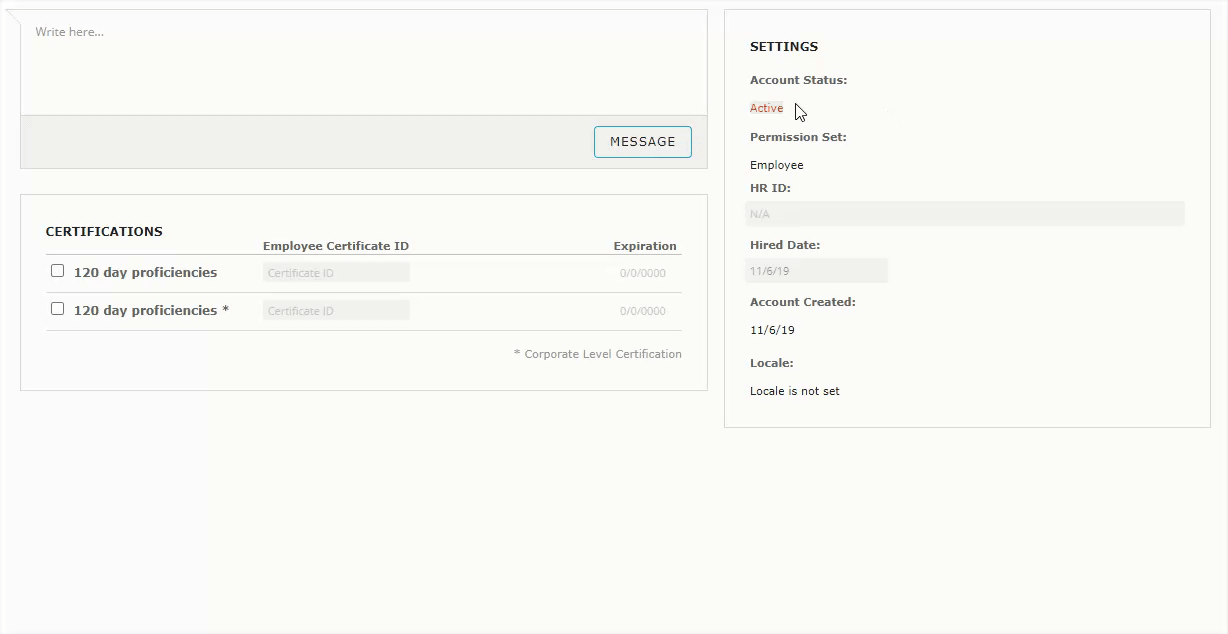Click the Expiration column header
The image size is (1228, 634).
pos(644,246)
